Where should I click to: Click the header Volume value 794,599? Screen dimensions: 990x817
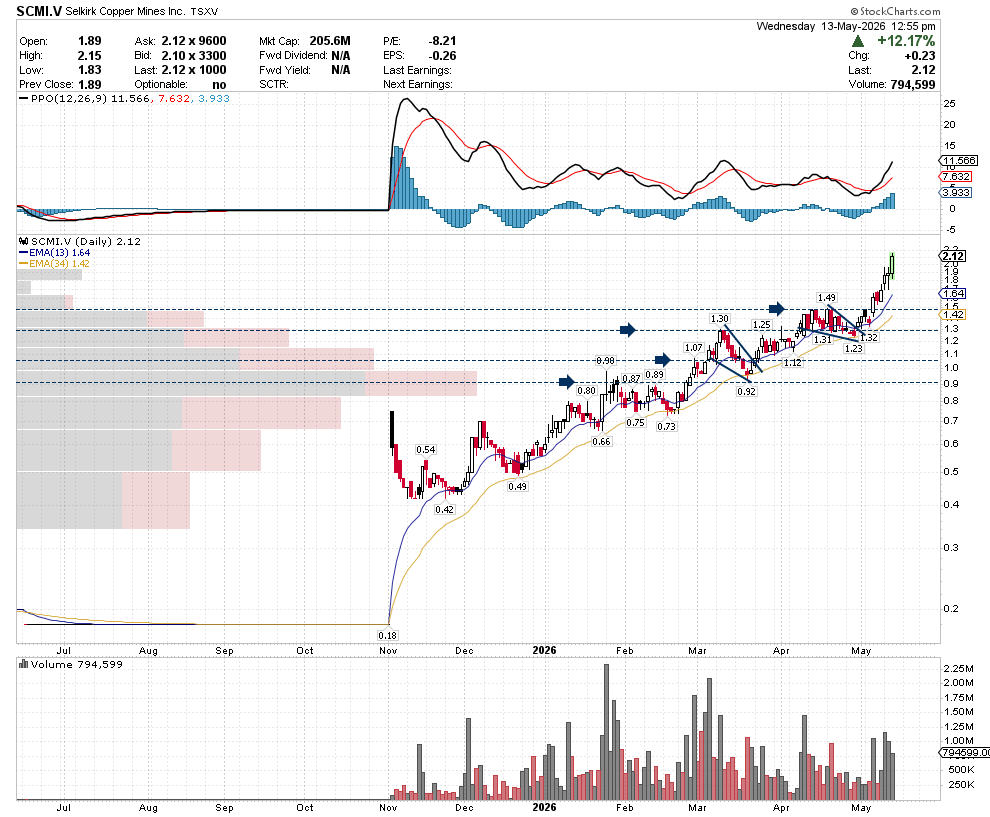coord(912,85)
